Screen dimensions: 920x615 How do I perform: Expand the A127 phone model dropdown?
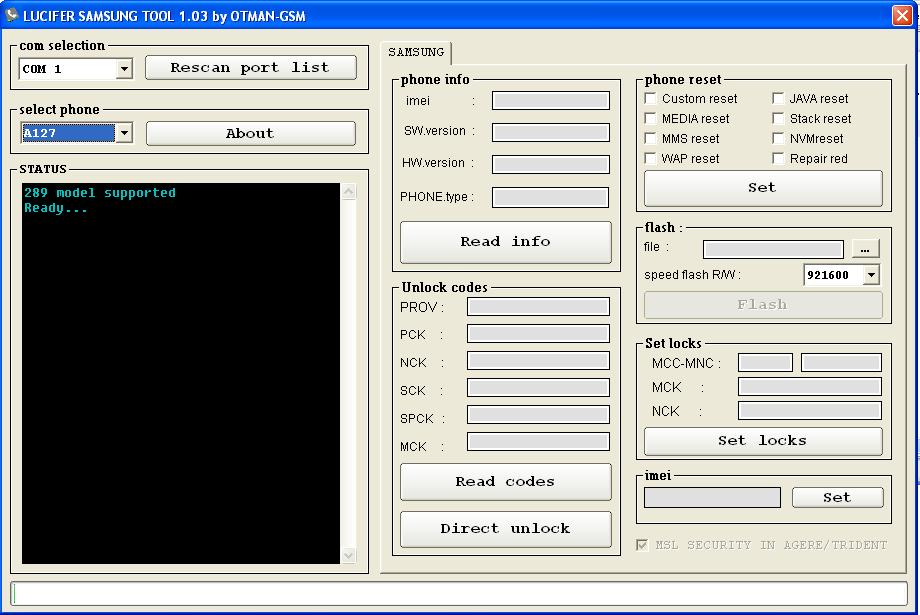pyautogui.click(x=124, y=133)
